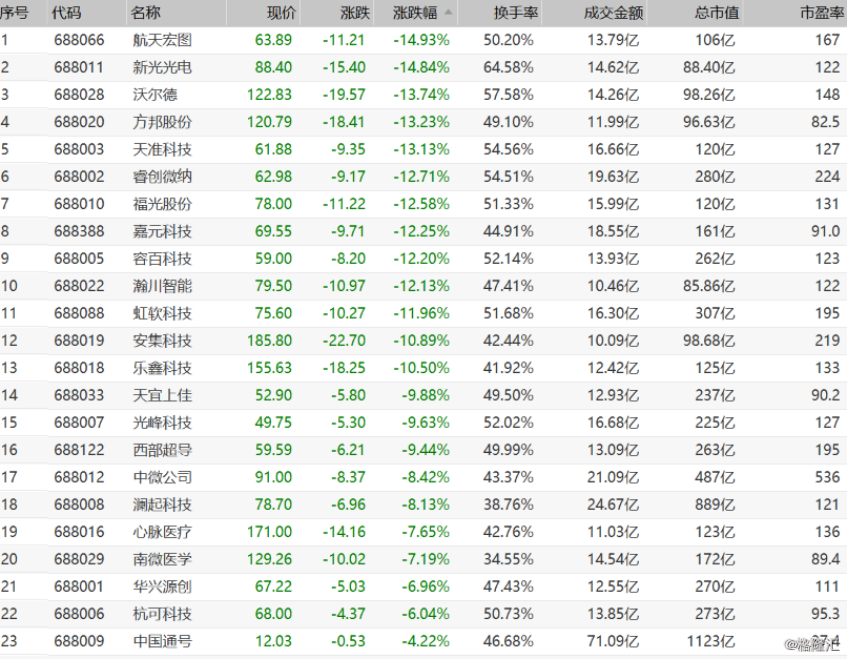Select stock name 容百科技

pos(162,259)
